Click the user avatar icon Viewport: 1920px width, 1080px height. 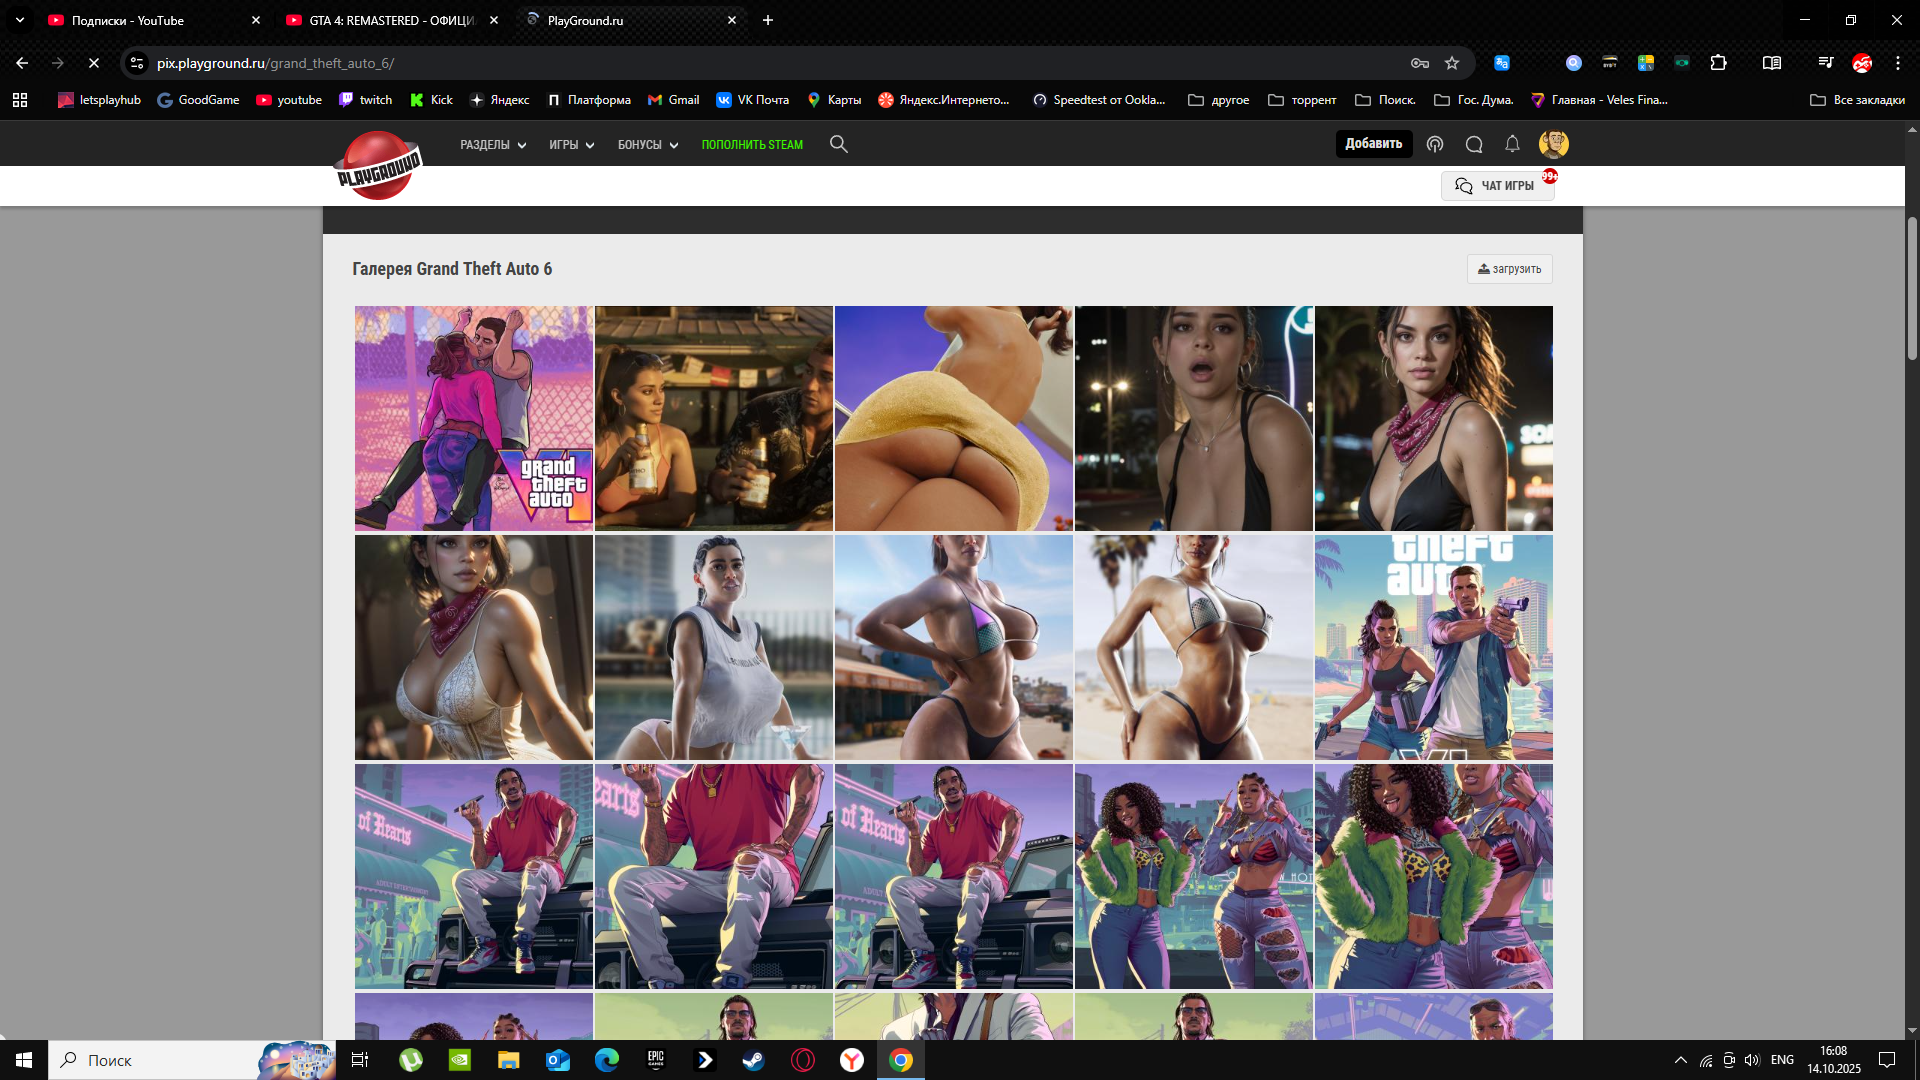[x=1553, y=144]
